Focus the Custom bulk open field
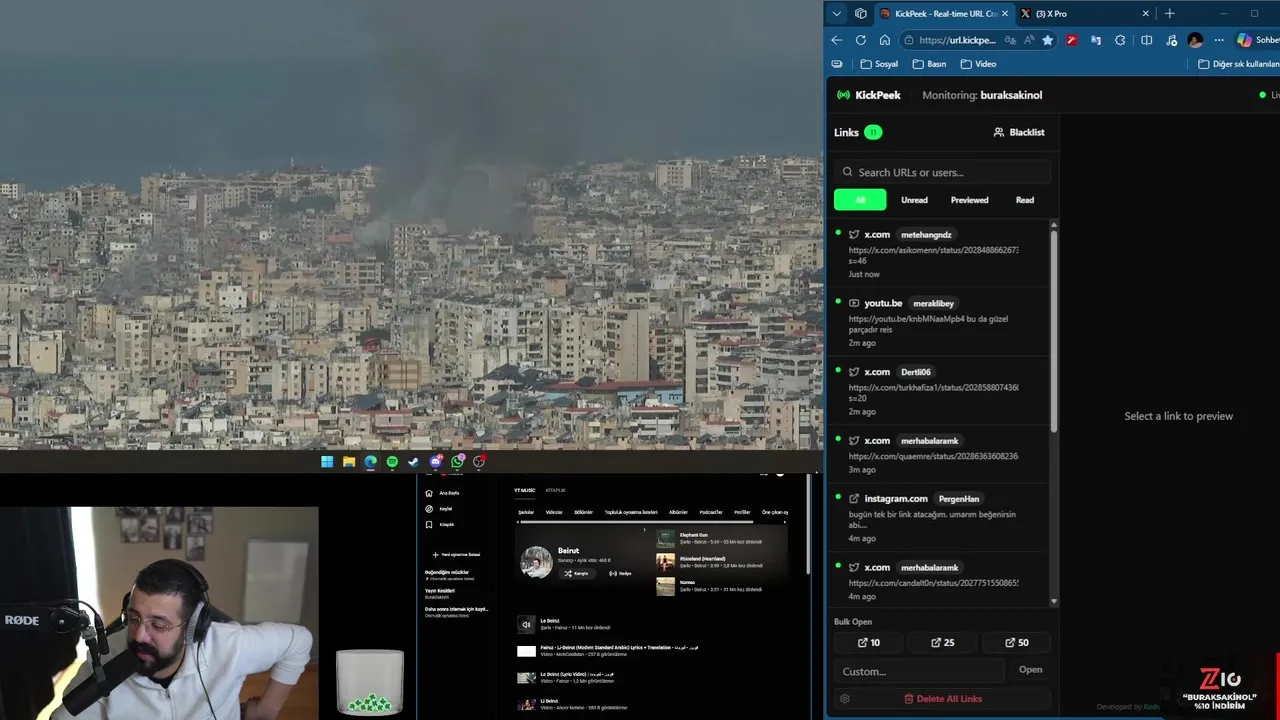This screenshot has height=720, width=1280. [x=919, y=671]
